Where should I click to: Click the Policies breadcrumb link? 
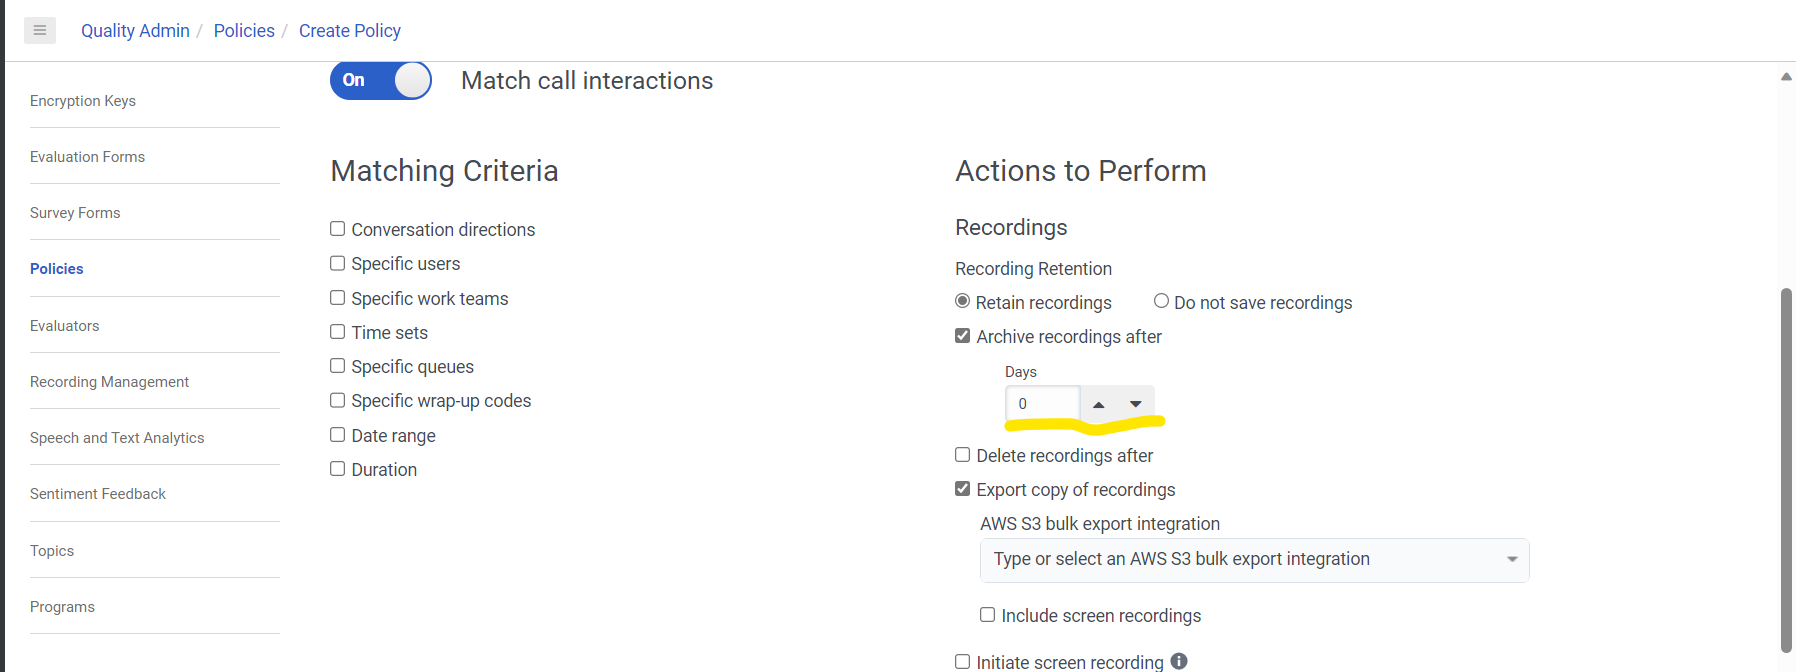(244, 31)
